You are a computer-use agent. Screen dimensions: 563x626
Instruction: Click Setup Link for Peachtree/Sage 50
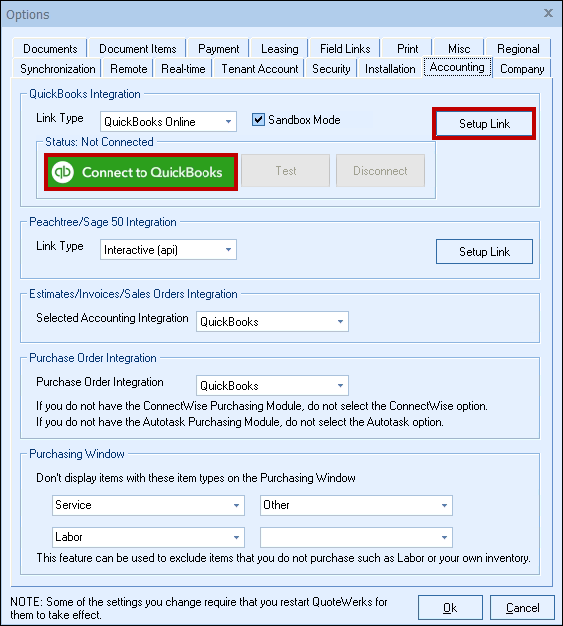[x=484, y=252]
